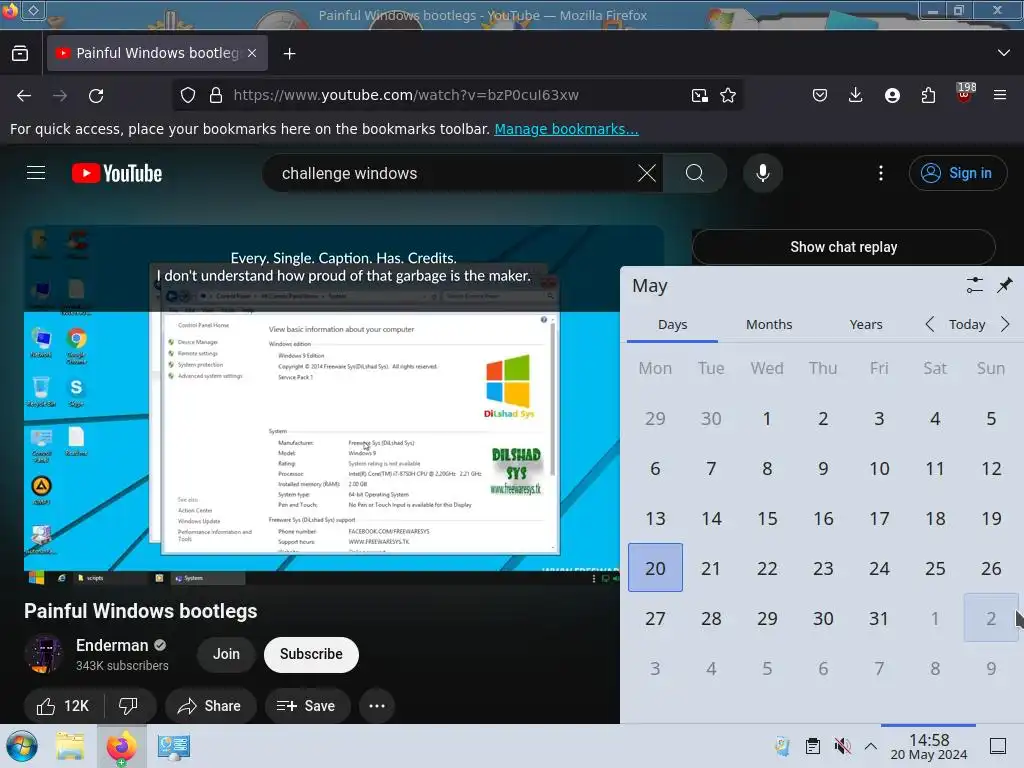Image resolution: width=1024 pixels, height=768 pixels.
Task: Show desktop using the taskbar corner button
Action: (998, 746)
